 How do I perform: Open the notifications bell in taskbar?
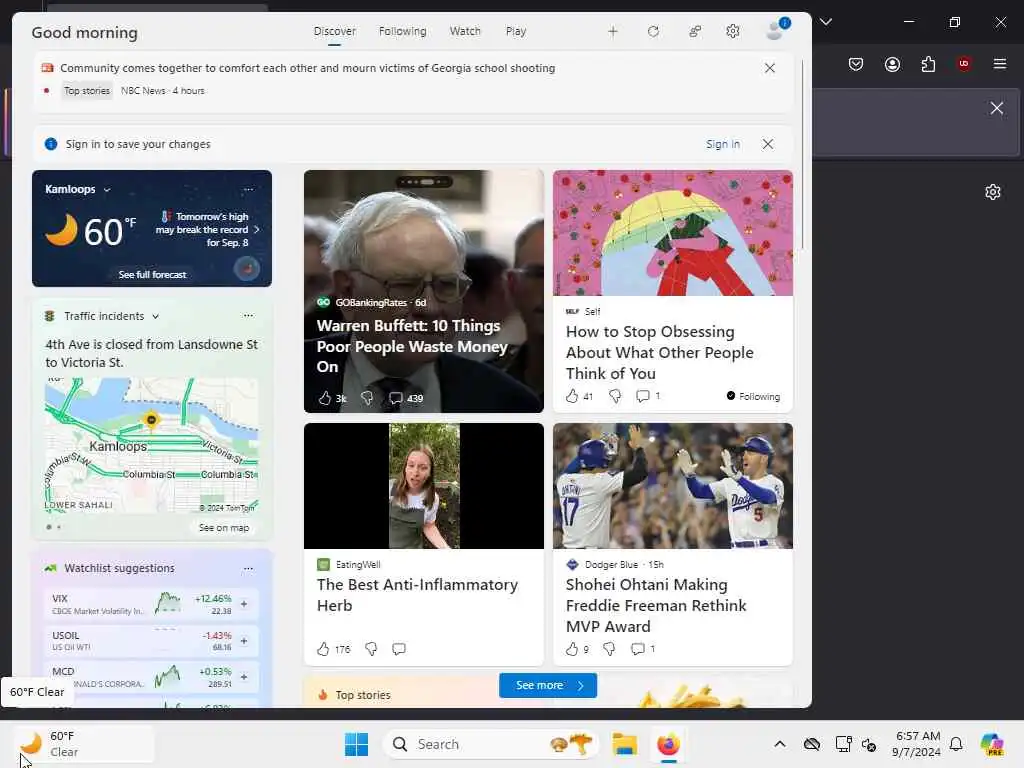(x=956, y=744)
